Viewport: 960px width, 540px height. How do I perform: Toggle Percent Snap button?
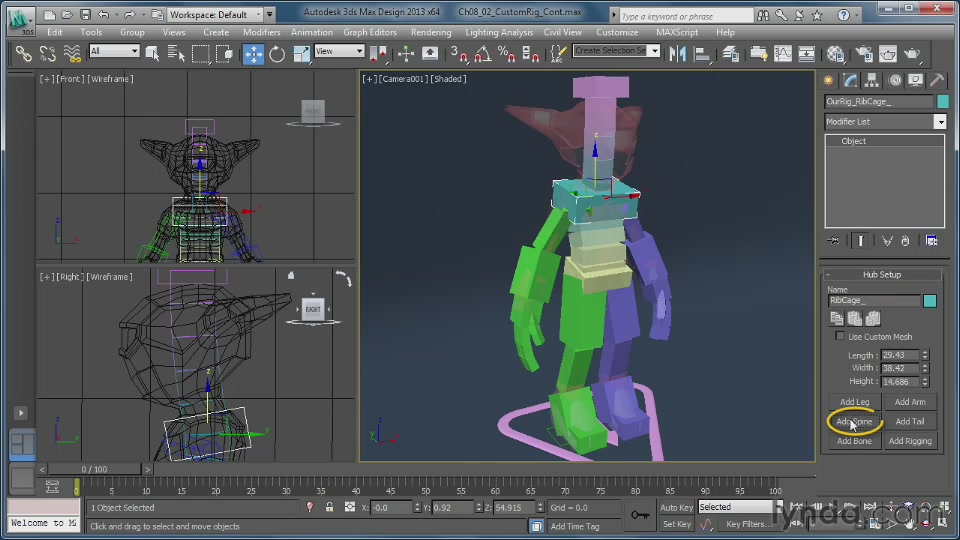(x=506, y=54)
